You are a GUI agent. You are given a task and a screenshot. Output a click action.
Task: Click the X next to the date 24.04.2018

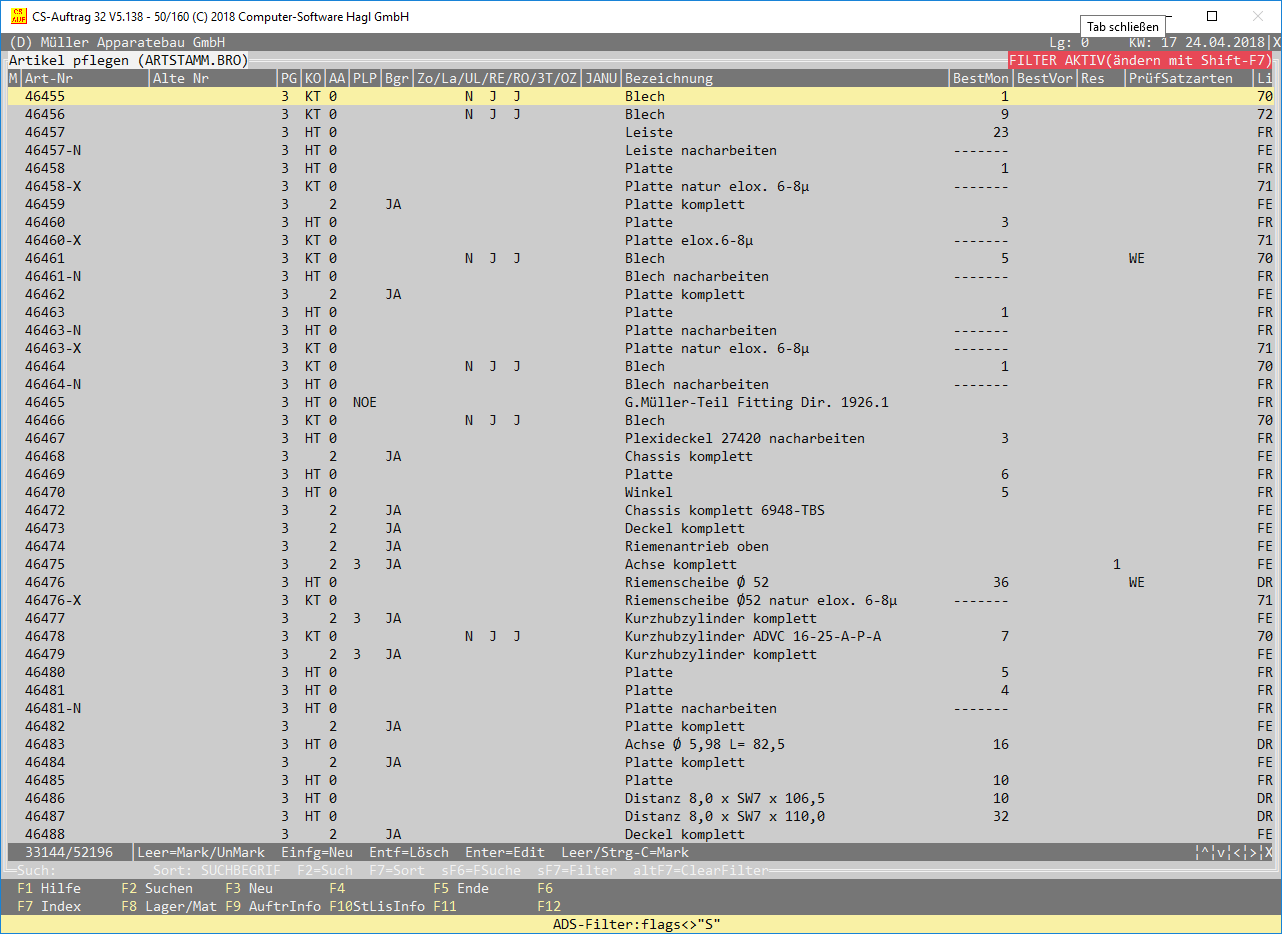coord(1275,43)
